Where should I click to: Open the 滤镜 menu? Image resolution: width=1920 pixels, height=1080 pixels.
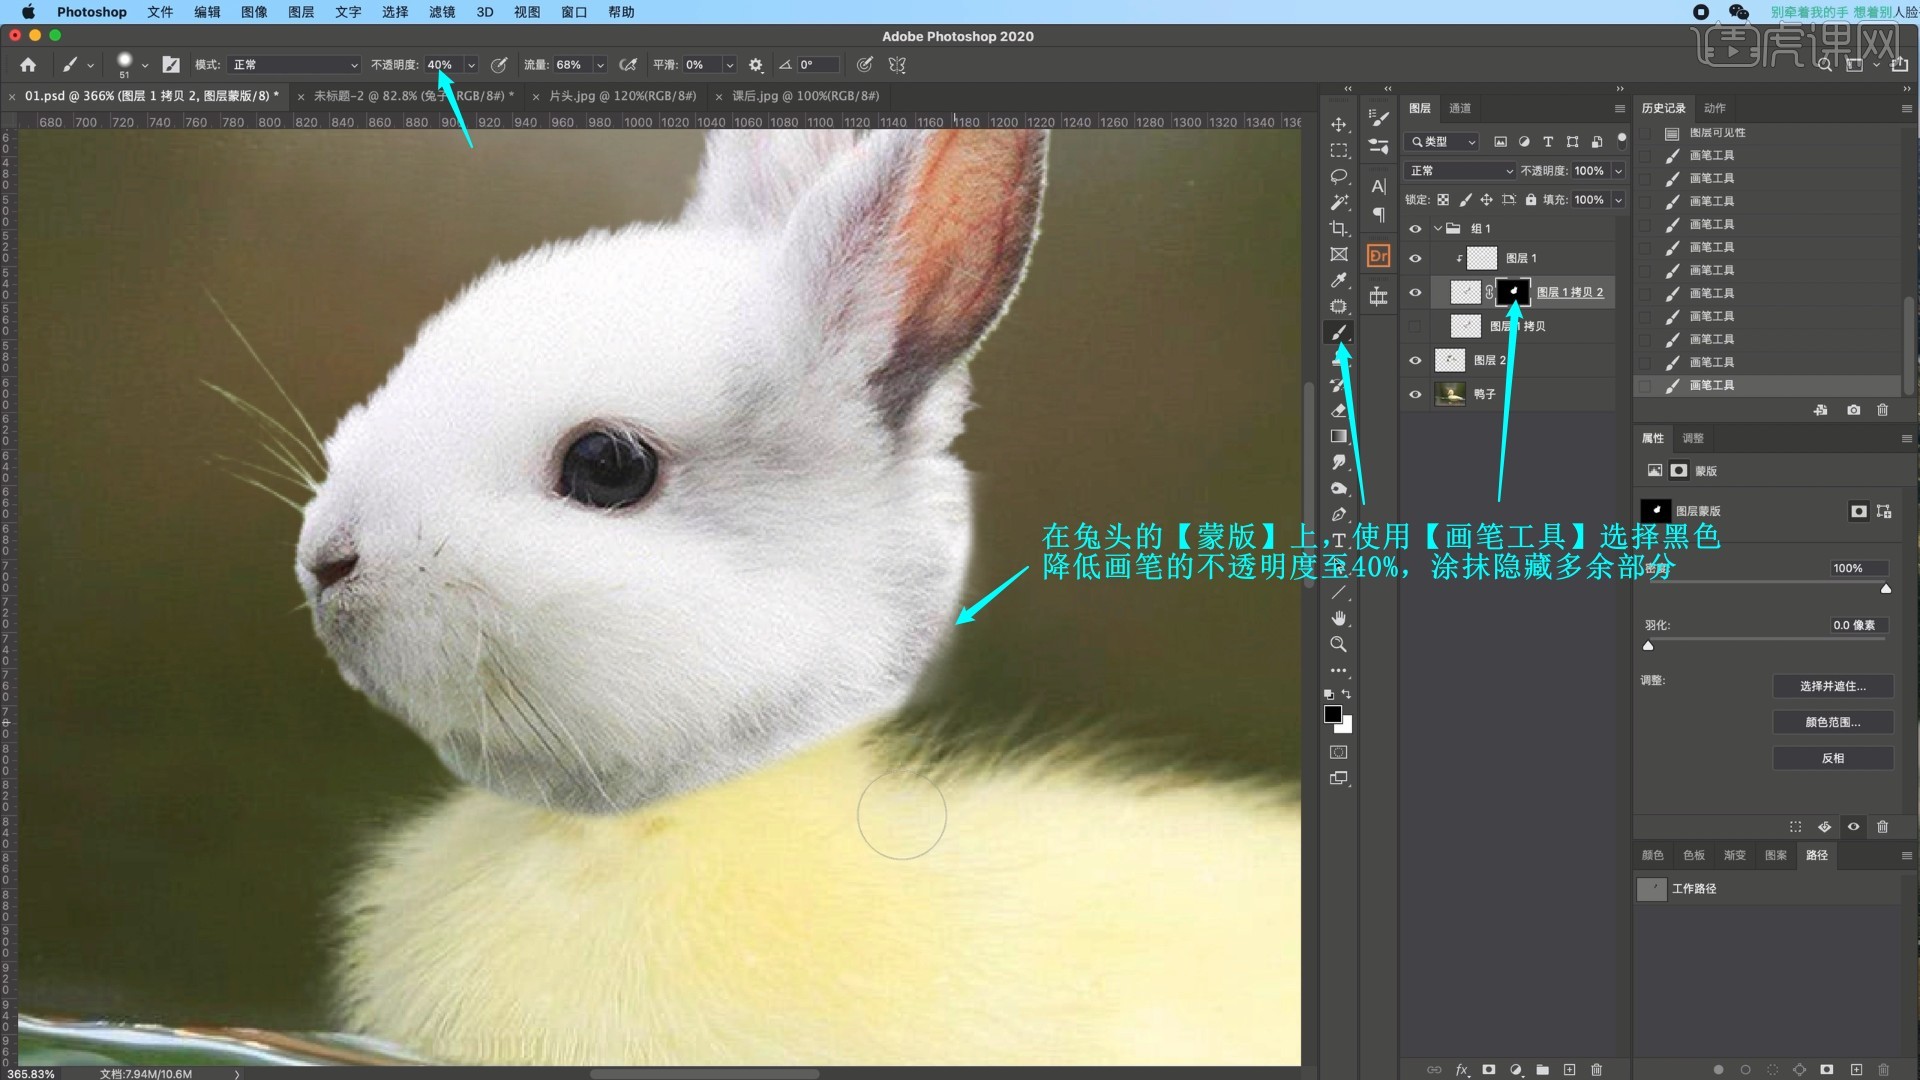pyautogui.click(x=442, y=12)
